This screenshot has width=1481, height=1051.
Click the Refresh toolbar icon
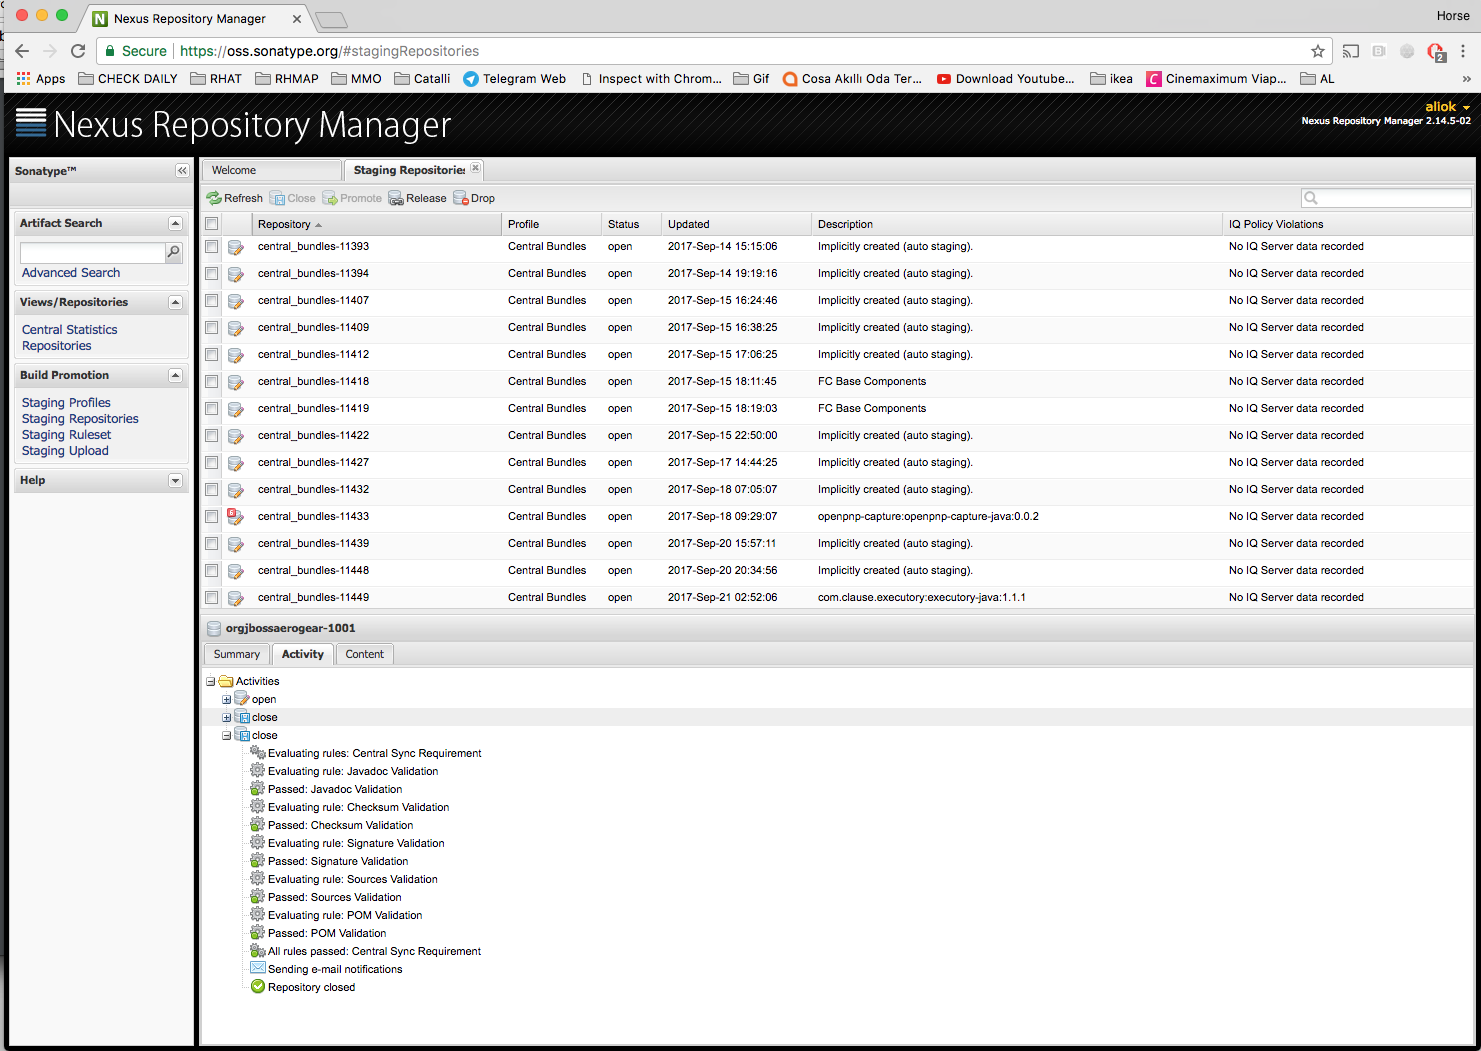[x=214, y=198]
